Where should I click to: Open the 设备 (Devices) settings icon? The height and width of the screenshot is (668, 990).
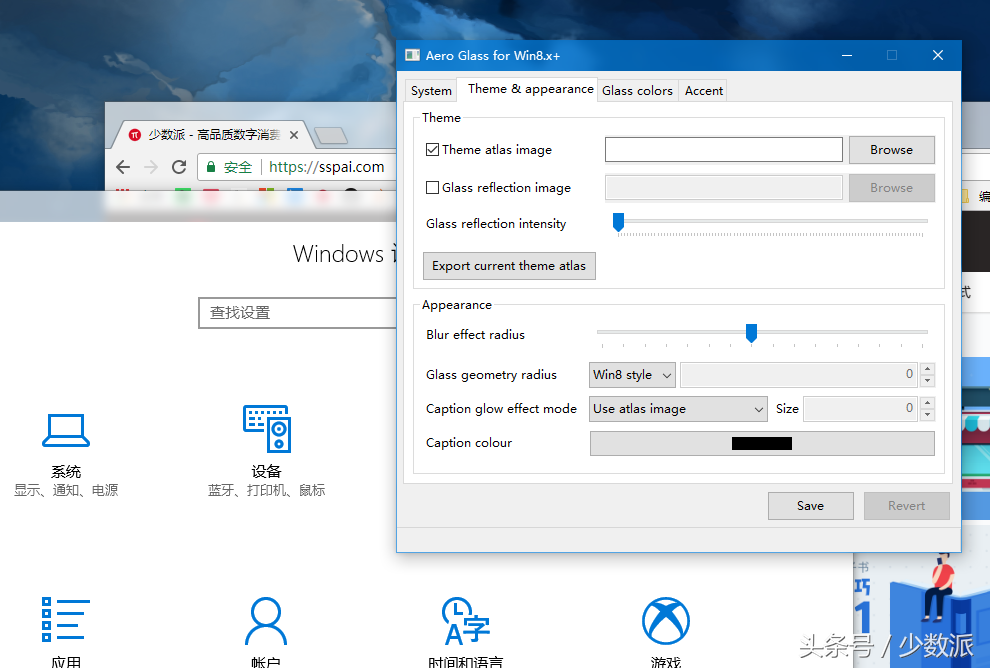(266, 430)
